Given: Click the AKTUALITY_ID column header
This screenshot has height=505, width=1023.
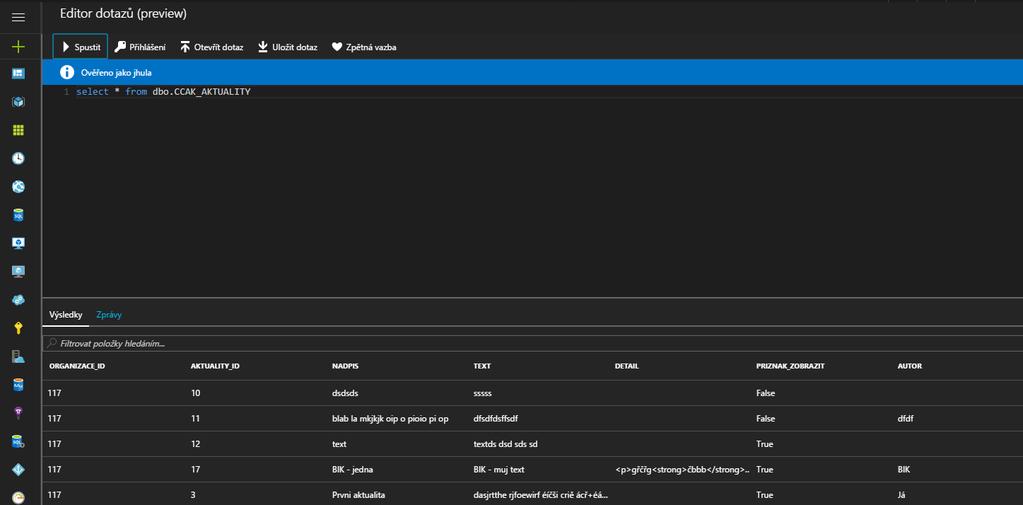Looking at the screenshot, I should click(x=215, y=366).
